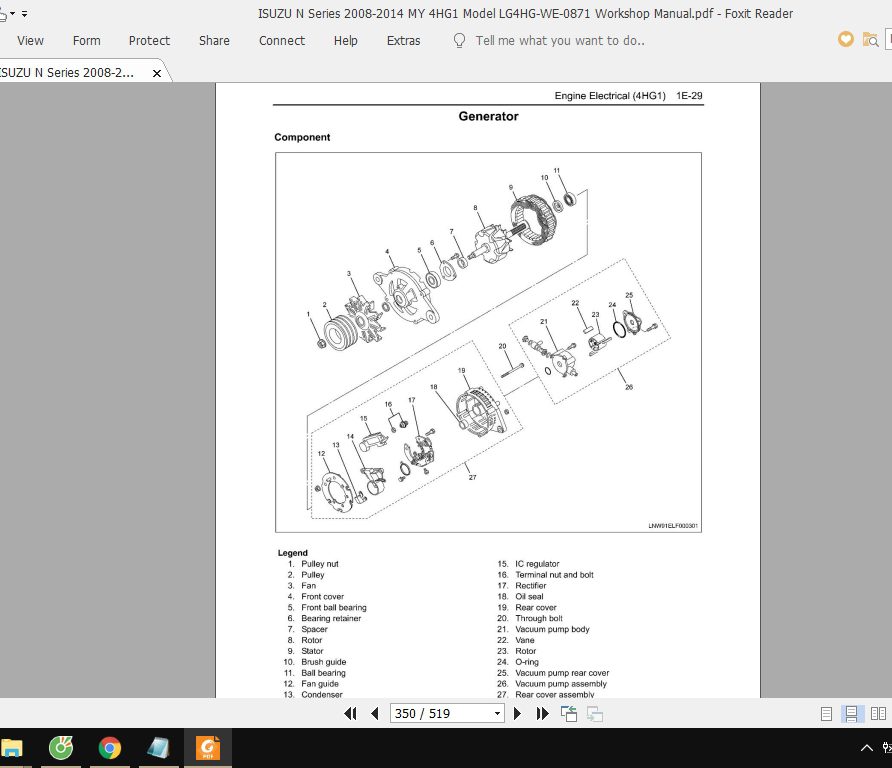Viewport: 892px width, 768px height.
Task: Open the Form ribbon tab
Action: tap(86, 41)
